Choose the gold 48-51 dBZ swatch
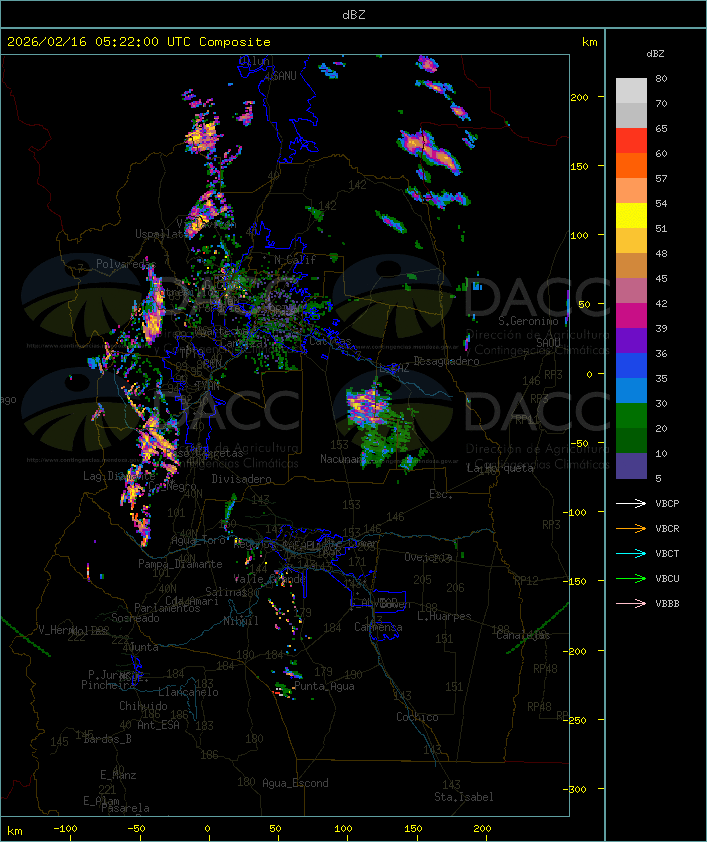 631,240
